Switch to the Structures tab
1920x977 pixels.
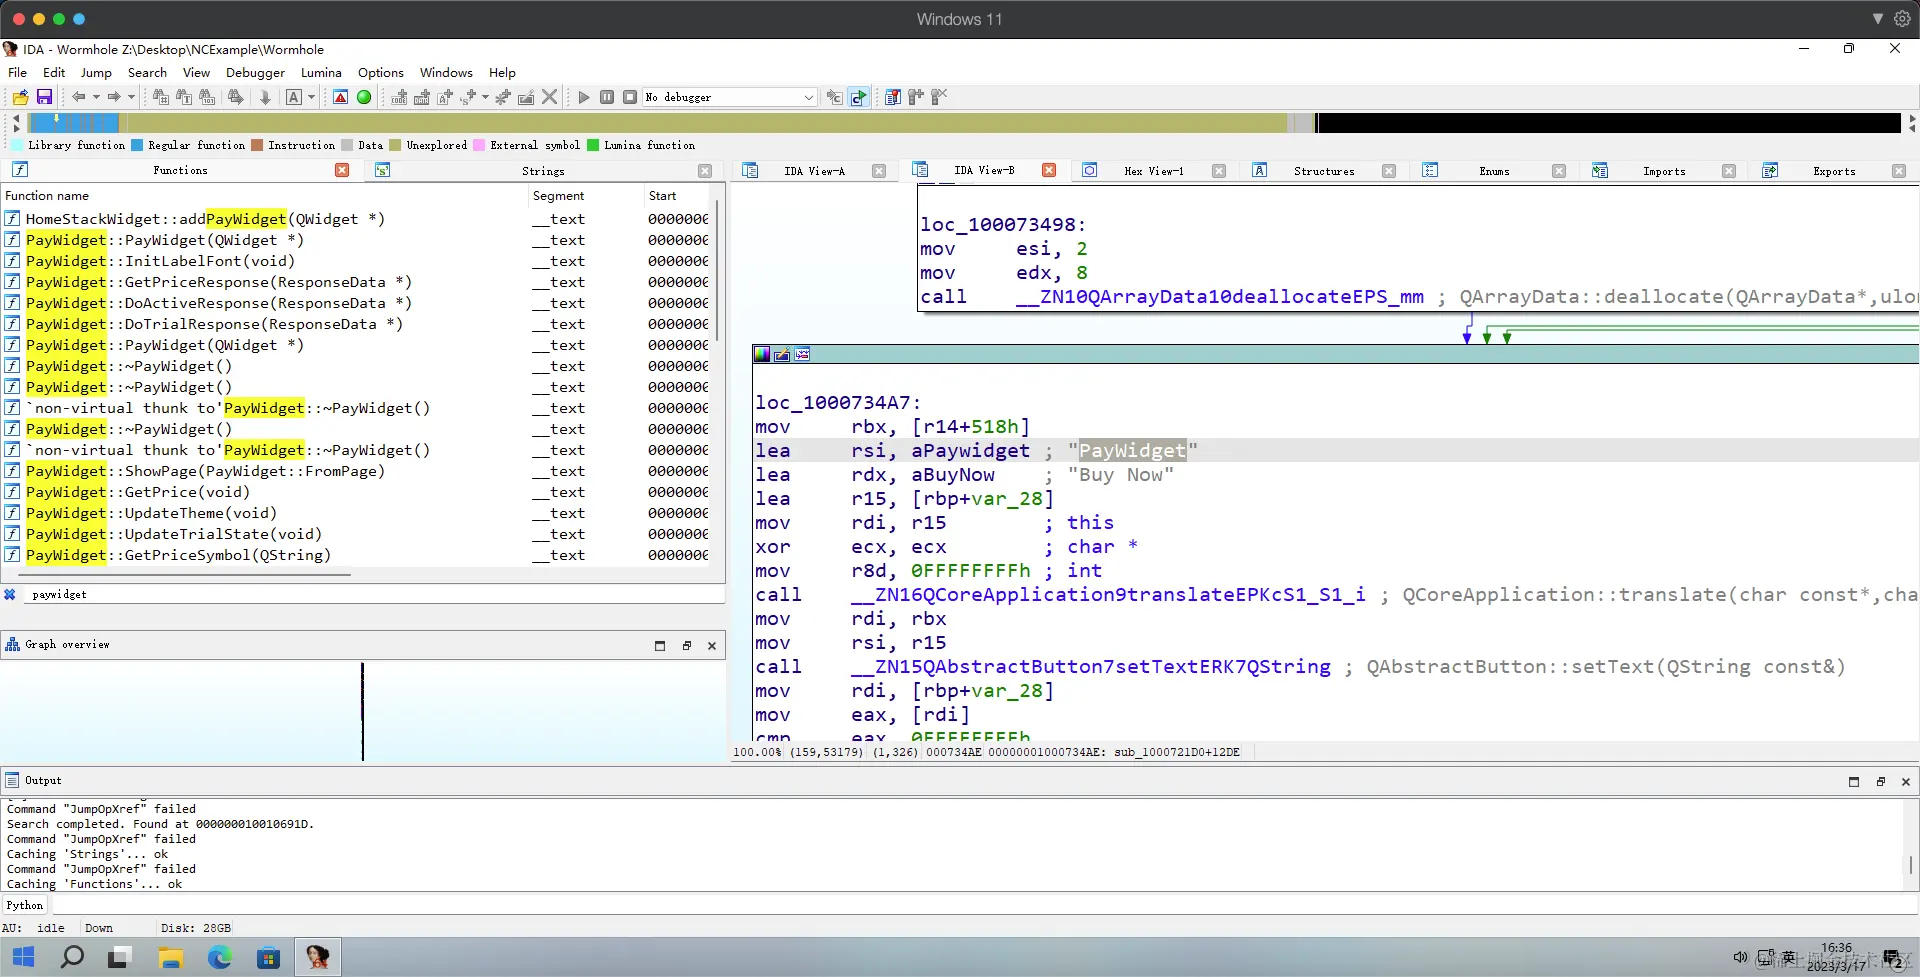(x=1324, y=171)
